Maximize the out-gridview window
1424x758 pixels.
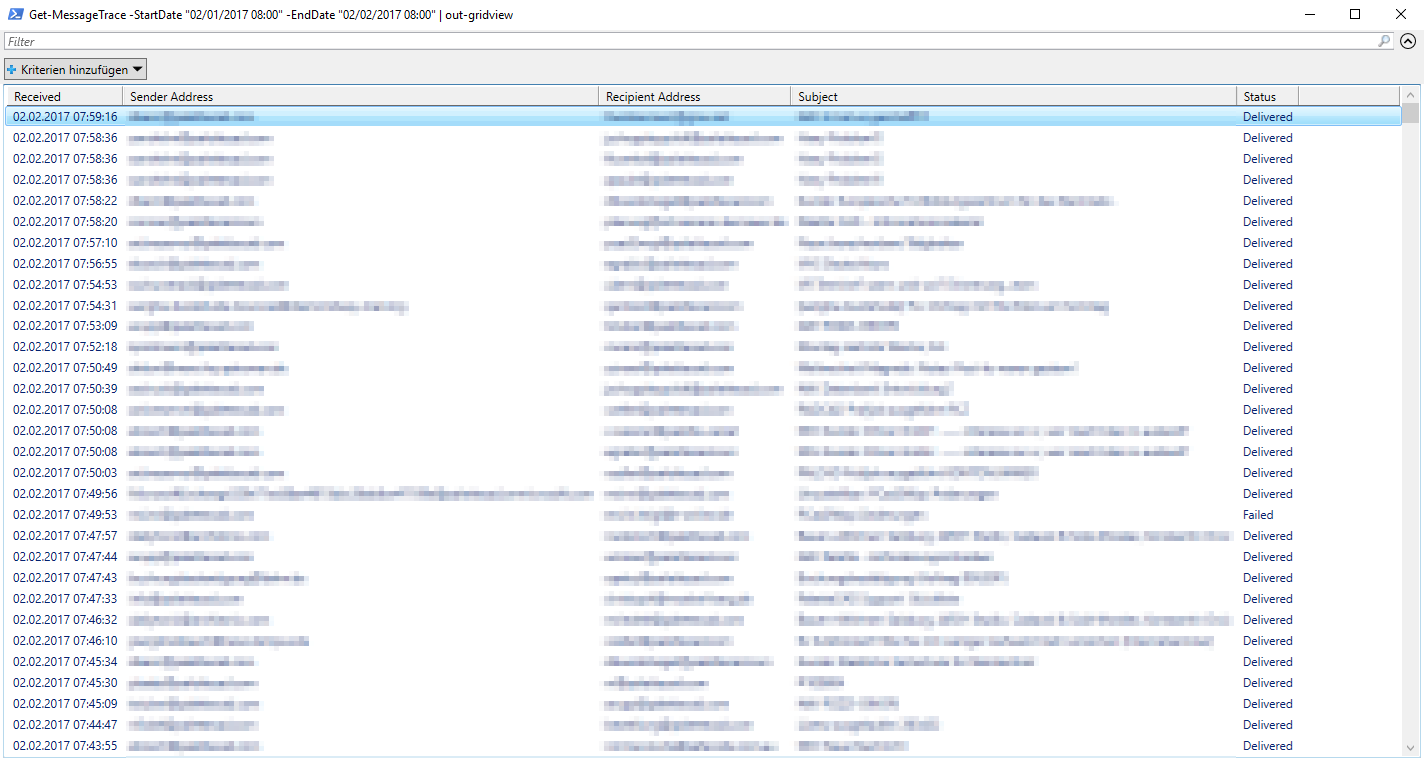(1355, 14)
